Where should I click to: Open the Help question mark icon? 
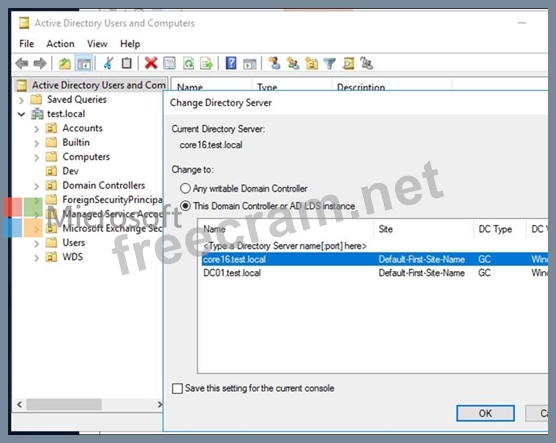point(231,63)
